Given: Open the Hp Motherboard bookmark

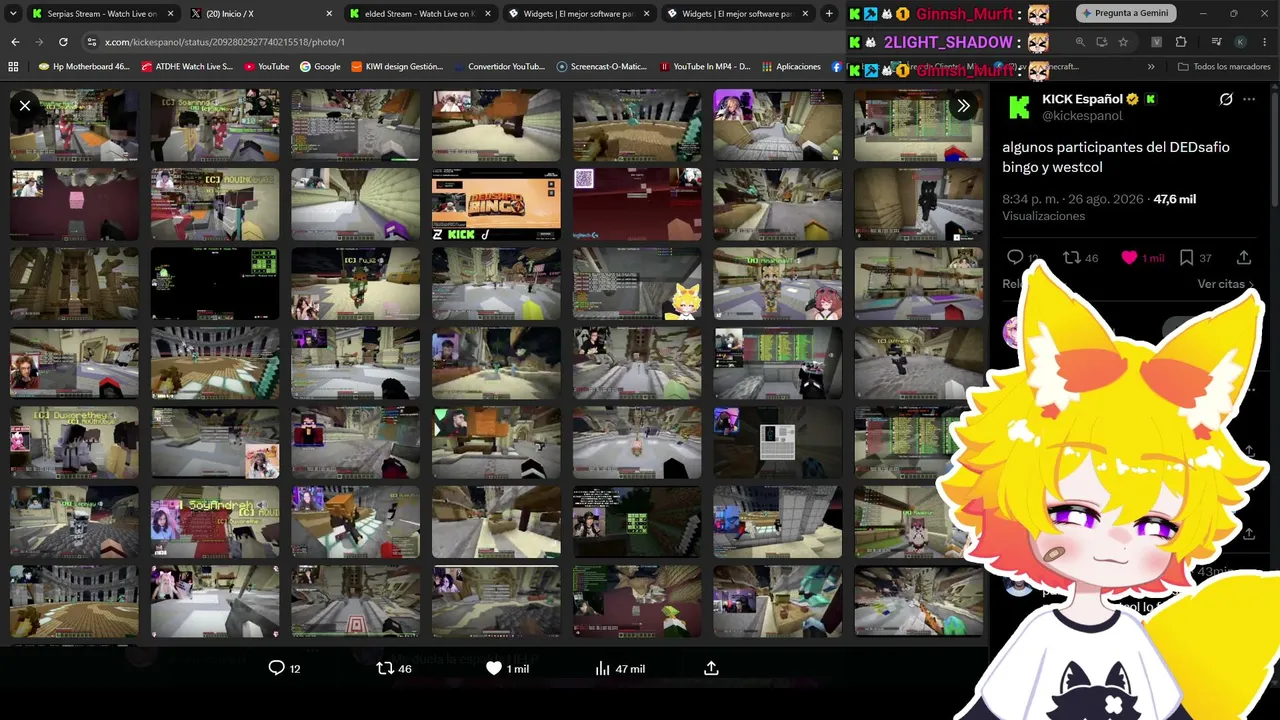Looking at the screenshot, I should [83, 67].
